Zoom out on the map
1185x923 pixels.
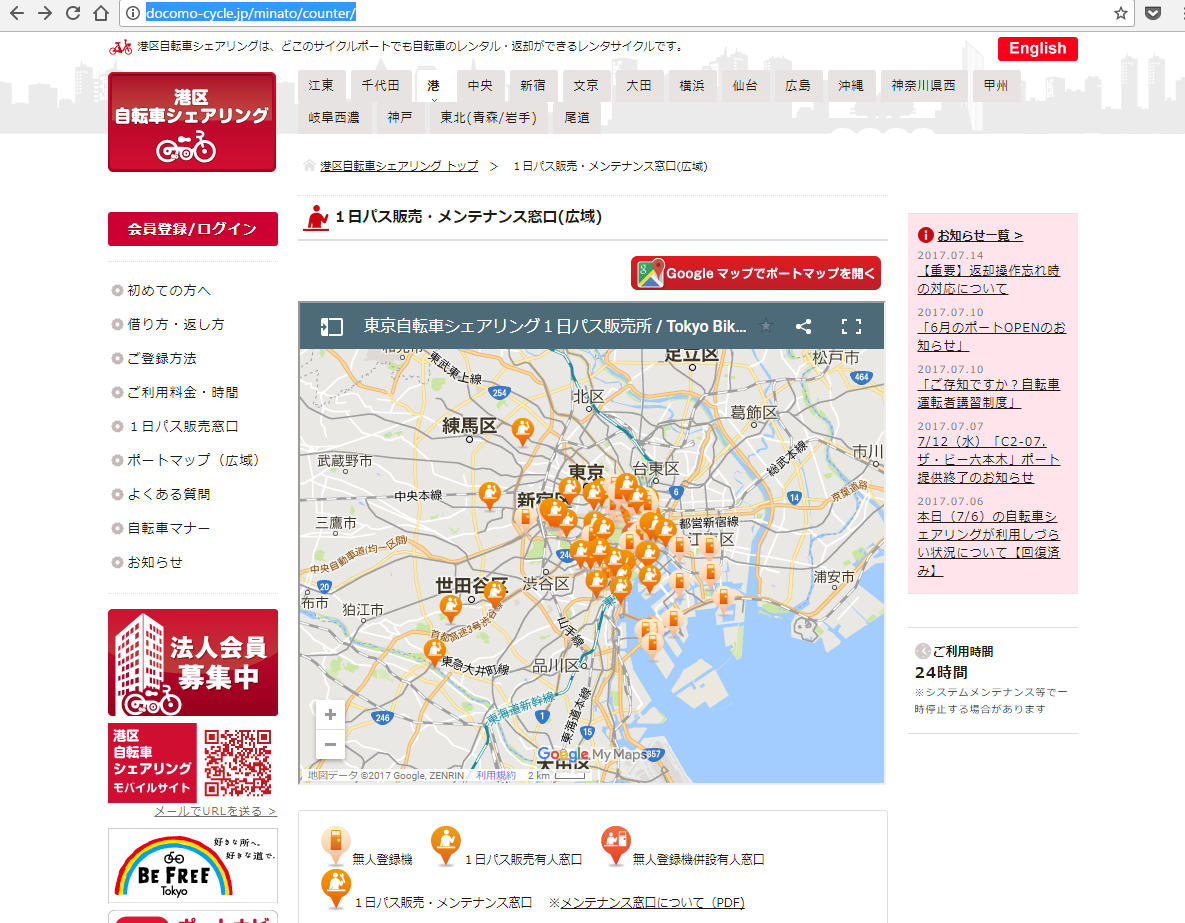(x=330, y=745)
